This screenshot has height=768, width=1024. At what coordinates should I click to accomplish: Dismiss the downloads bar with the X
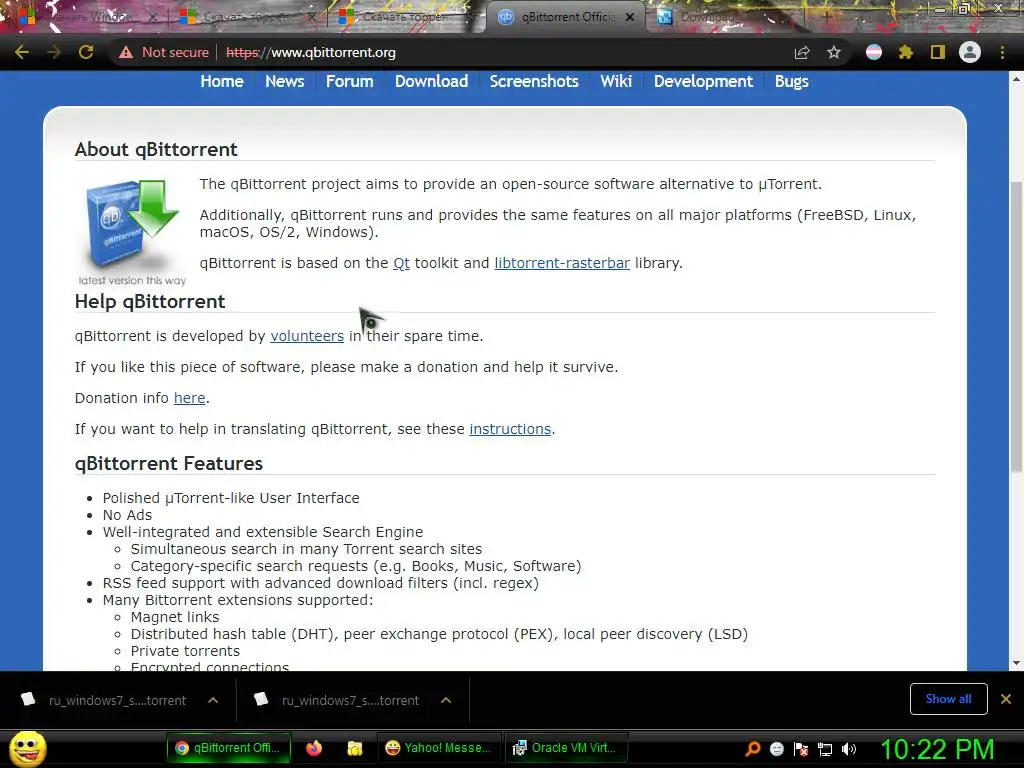pyautogui.click(x=1006, y=699)
